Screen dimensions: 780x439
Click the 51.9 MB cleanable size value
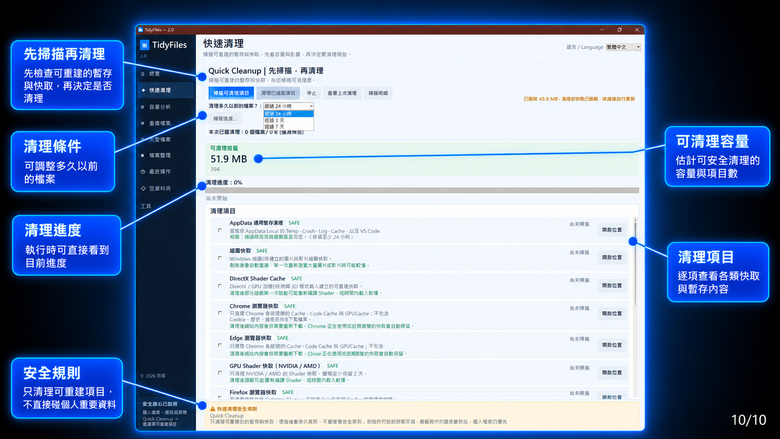click(229, 159)
